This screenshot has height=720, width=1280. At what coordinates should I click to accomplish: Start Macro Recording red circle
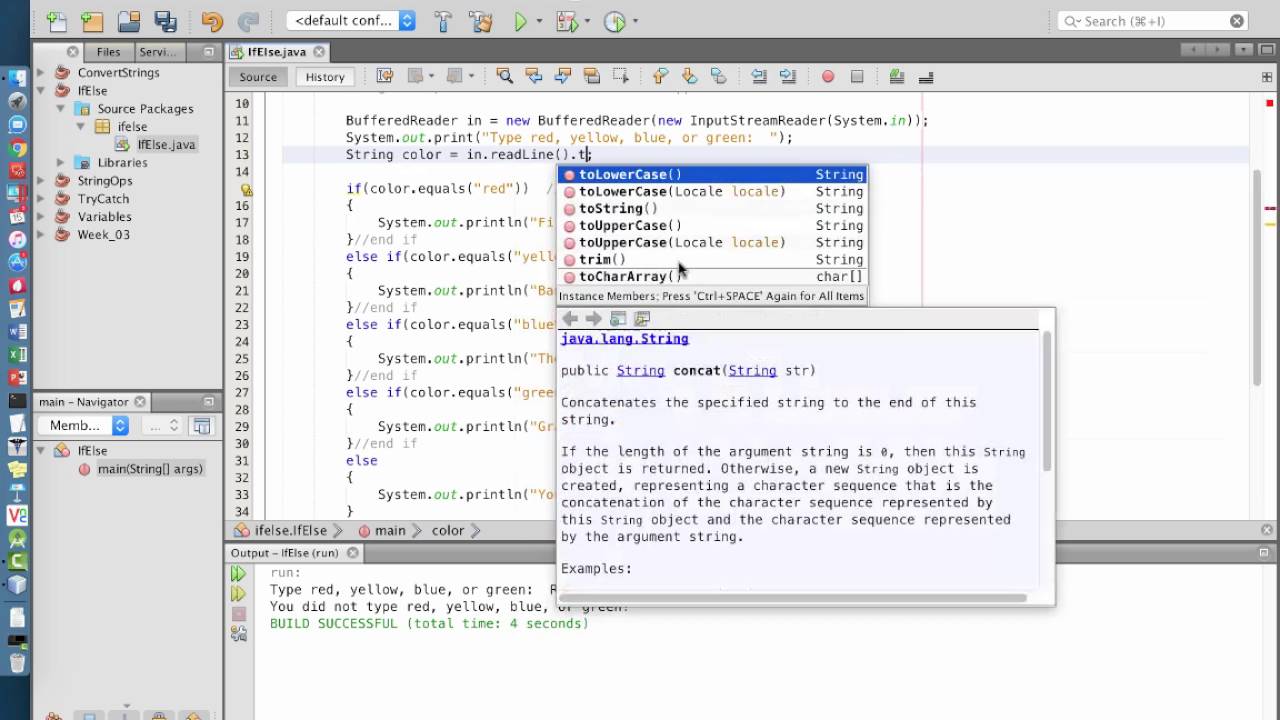coord(827,76)
